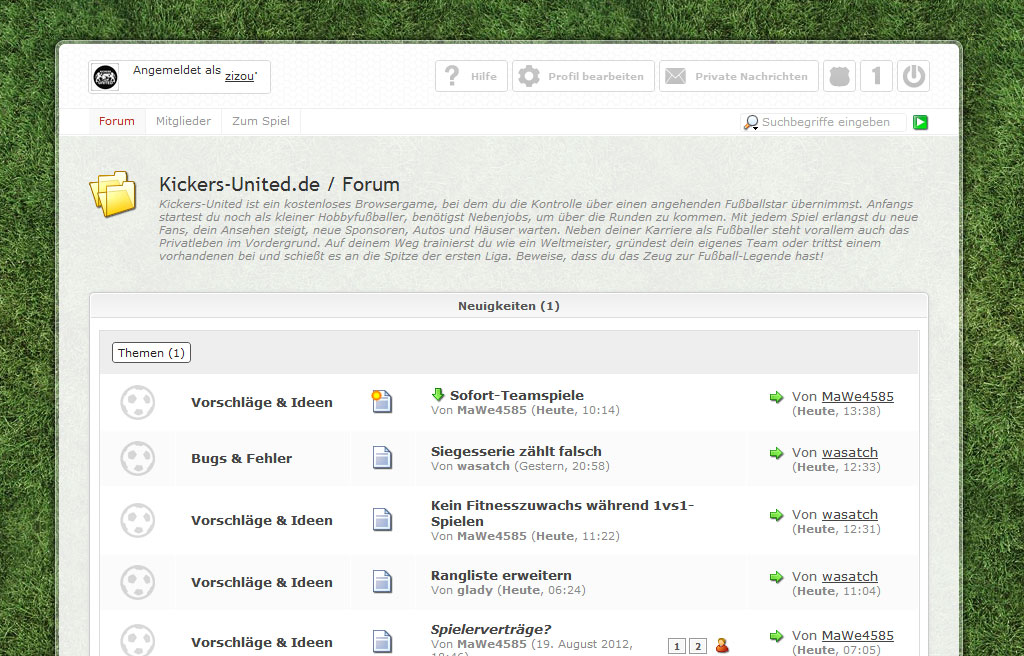Viewport: 1024px width, 656px height.
Task: Click the user avatar next to Angemeldet als
Action: (105, 77)
